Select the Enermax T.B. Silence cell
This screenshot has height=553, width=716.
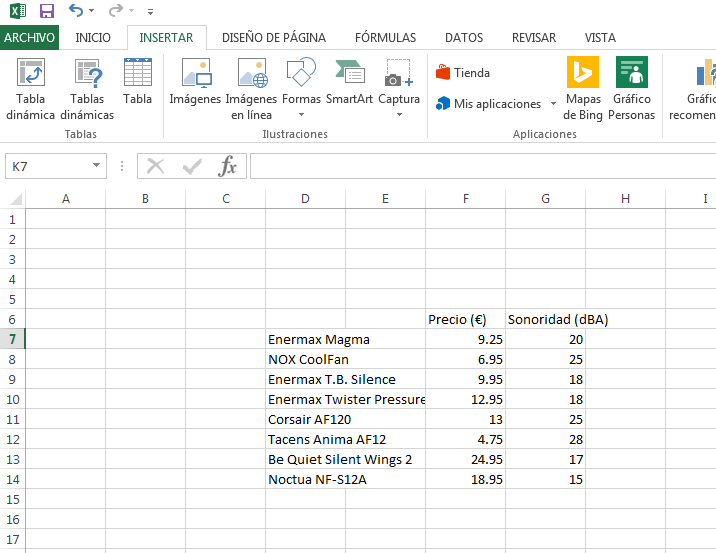(x=305, y=379)
